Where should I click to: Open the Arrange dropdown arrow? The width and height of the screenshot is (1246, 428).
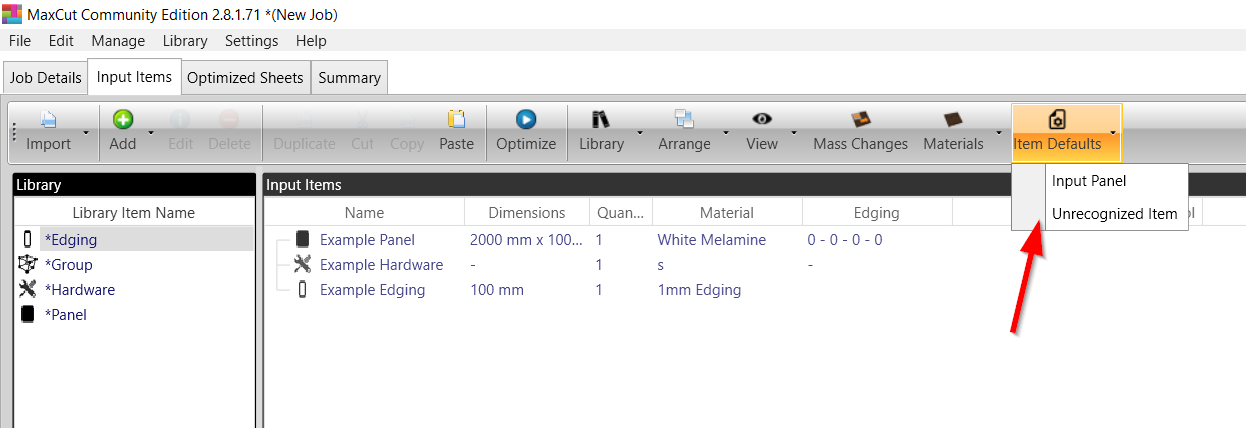coord(725,132)
